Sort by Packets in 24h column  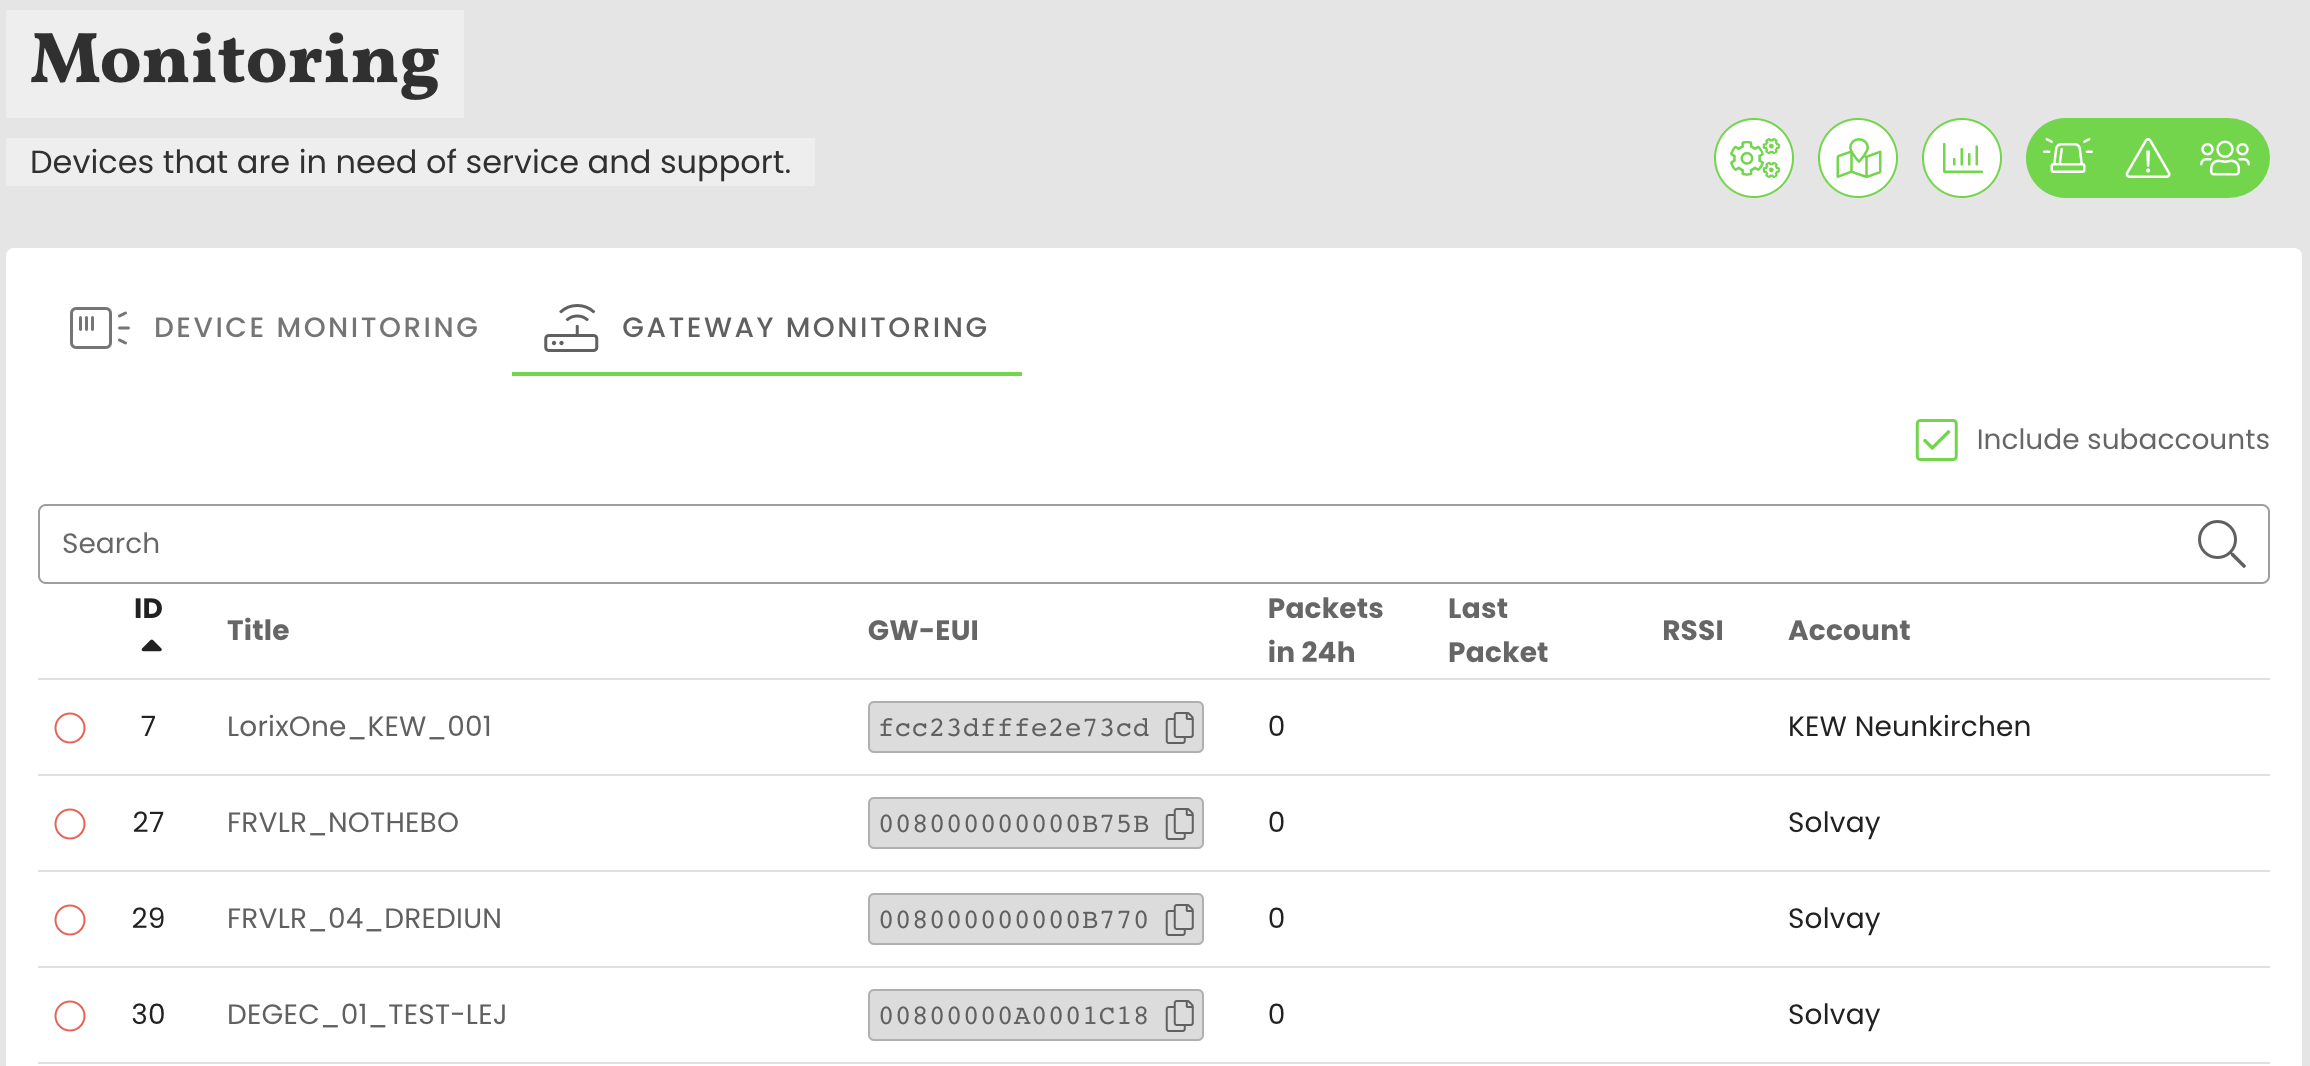1325,630
